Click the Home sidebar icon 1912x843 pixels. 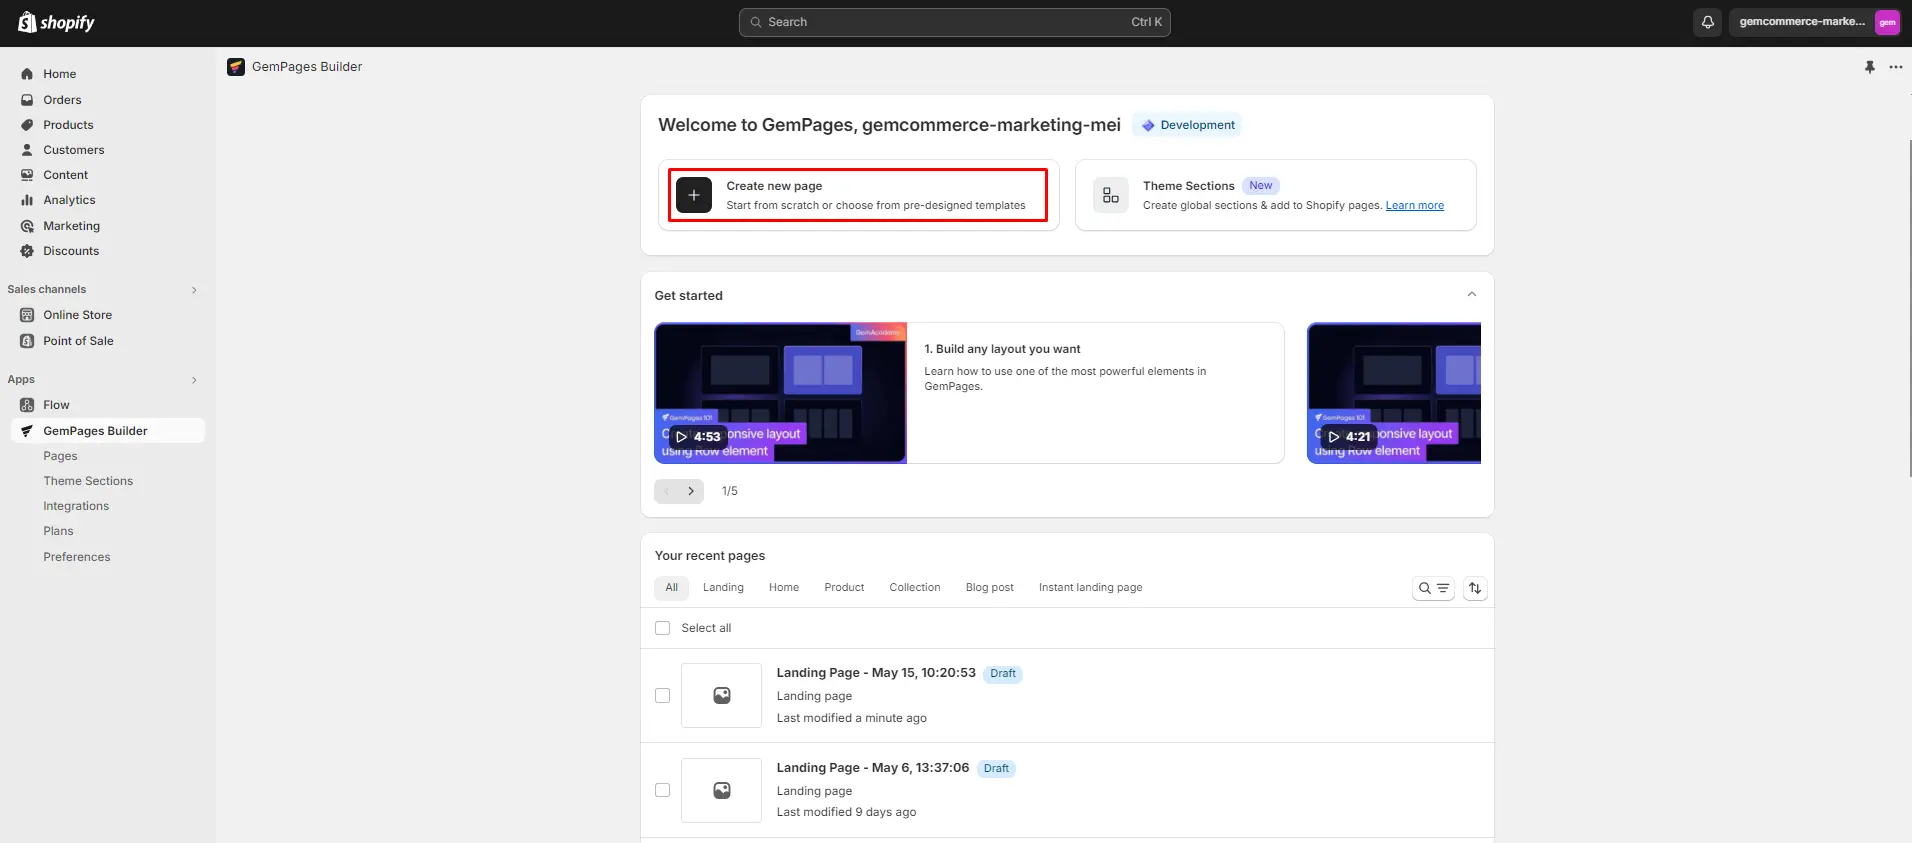pyautogui.click(x=27, y=74)
